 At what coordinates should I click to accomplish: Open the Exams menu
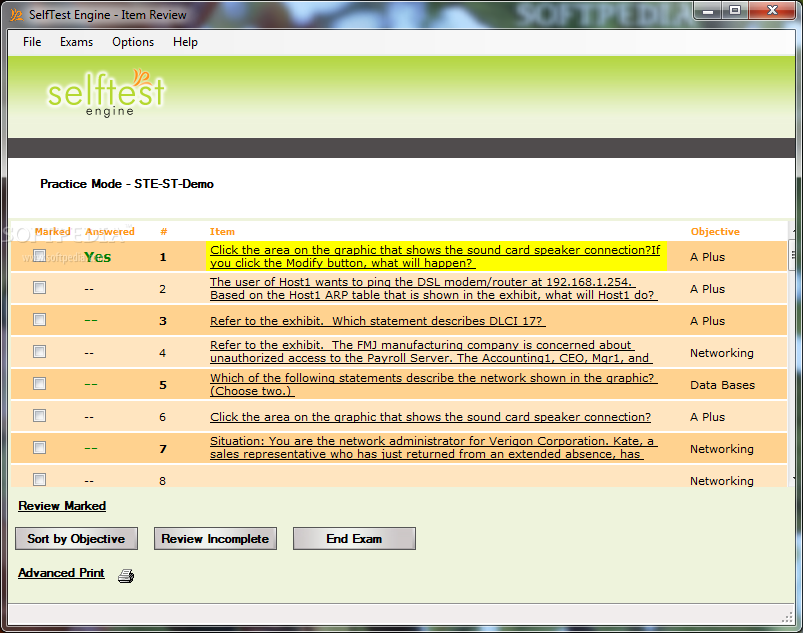pos(76,42)
